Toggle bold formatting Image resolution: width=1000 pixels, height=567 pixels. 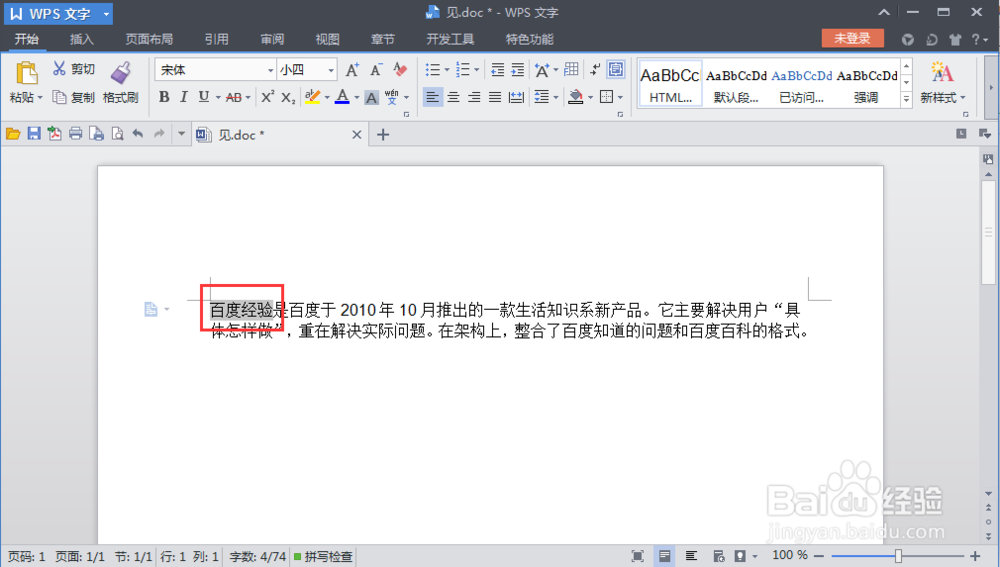(x=164, y=97)
